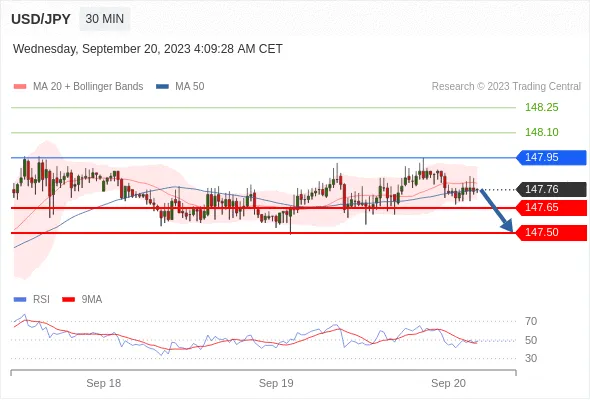Click the pink MA 20 + Bollinger Bands legend swatch
Screen dimensions: 590x400
[20, 87]
